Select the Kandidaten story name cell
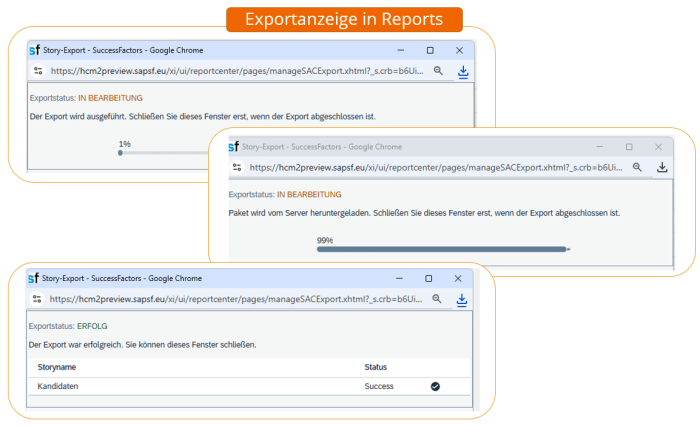700x426 pixels. [x=58, y=386]
